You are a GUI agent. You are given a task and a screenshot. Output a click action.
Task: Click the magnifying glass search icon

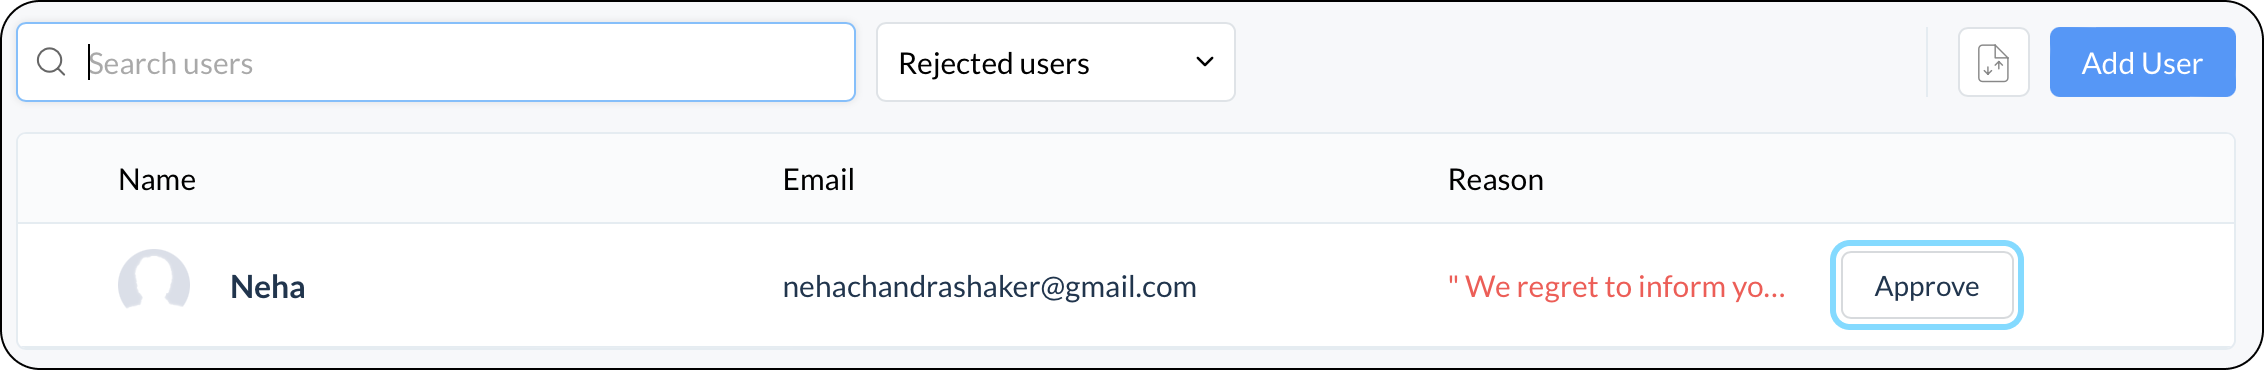(51, 62)
